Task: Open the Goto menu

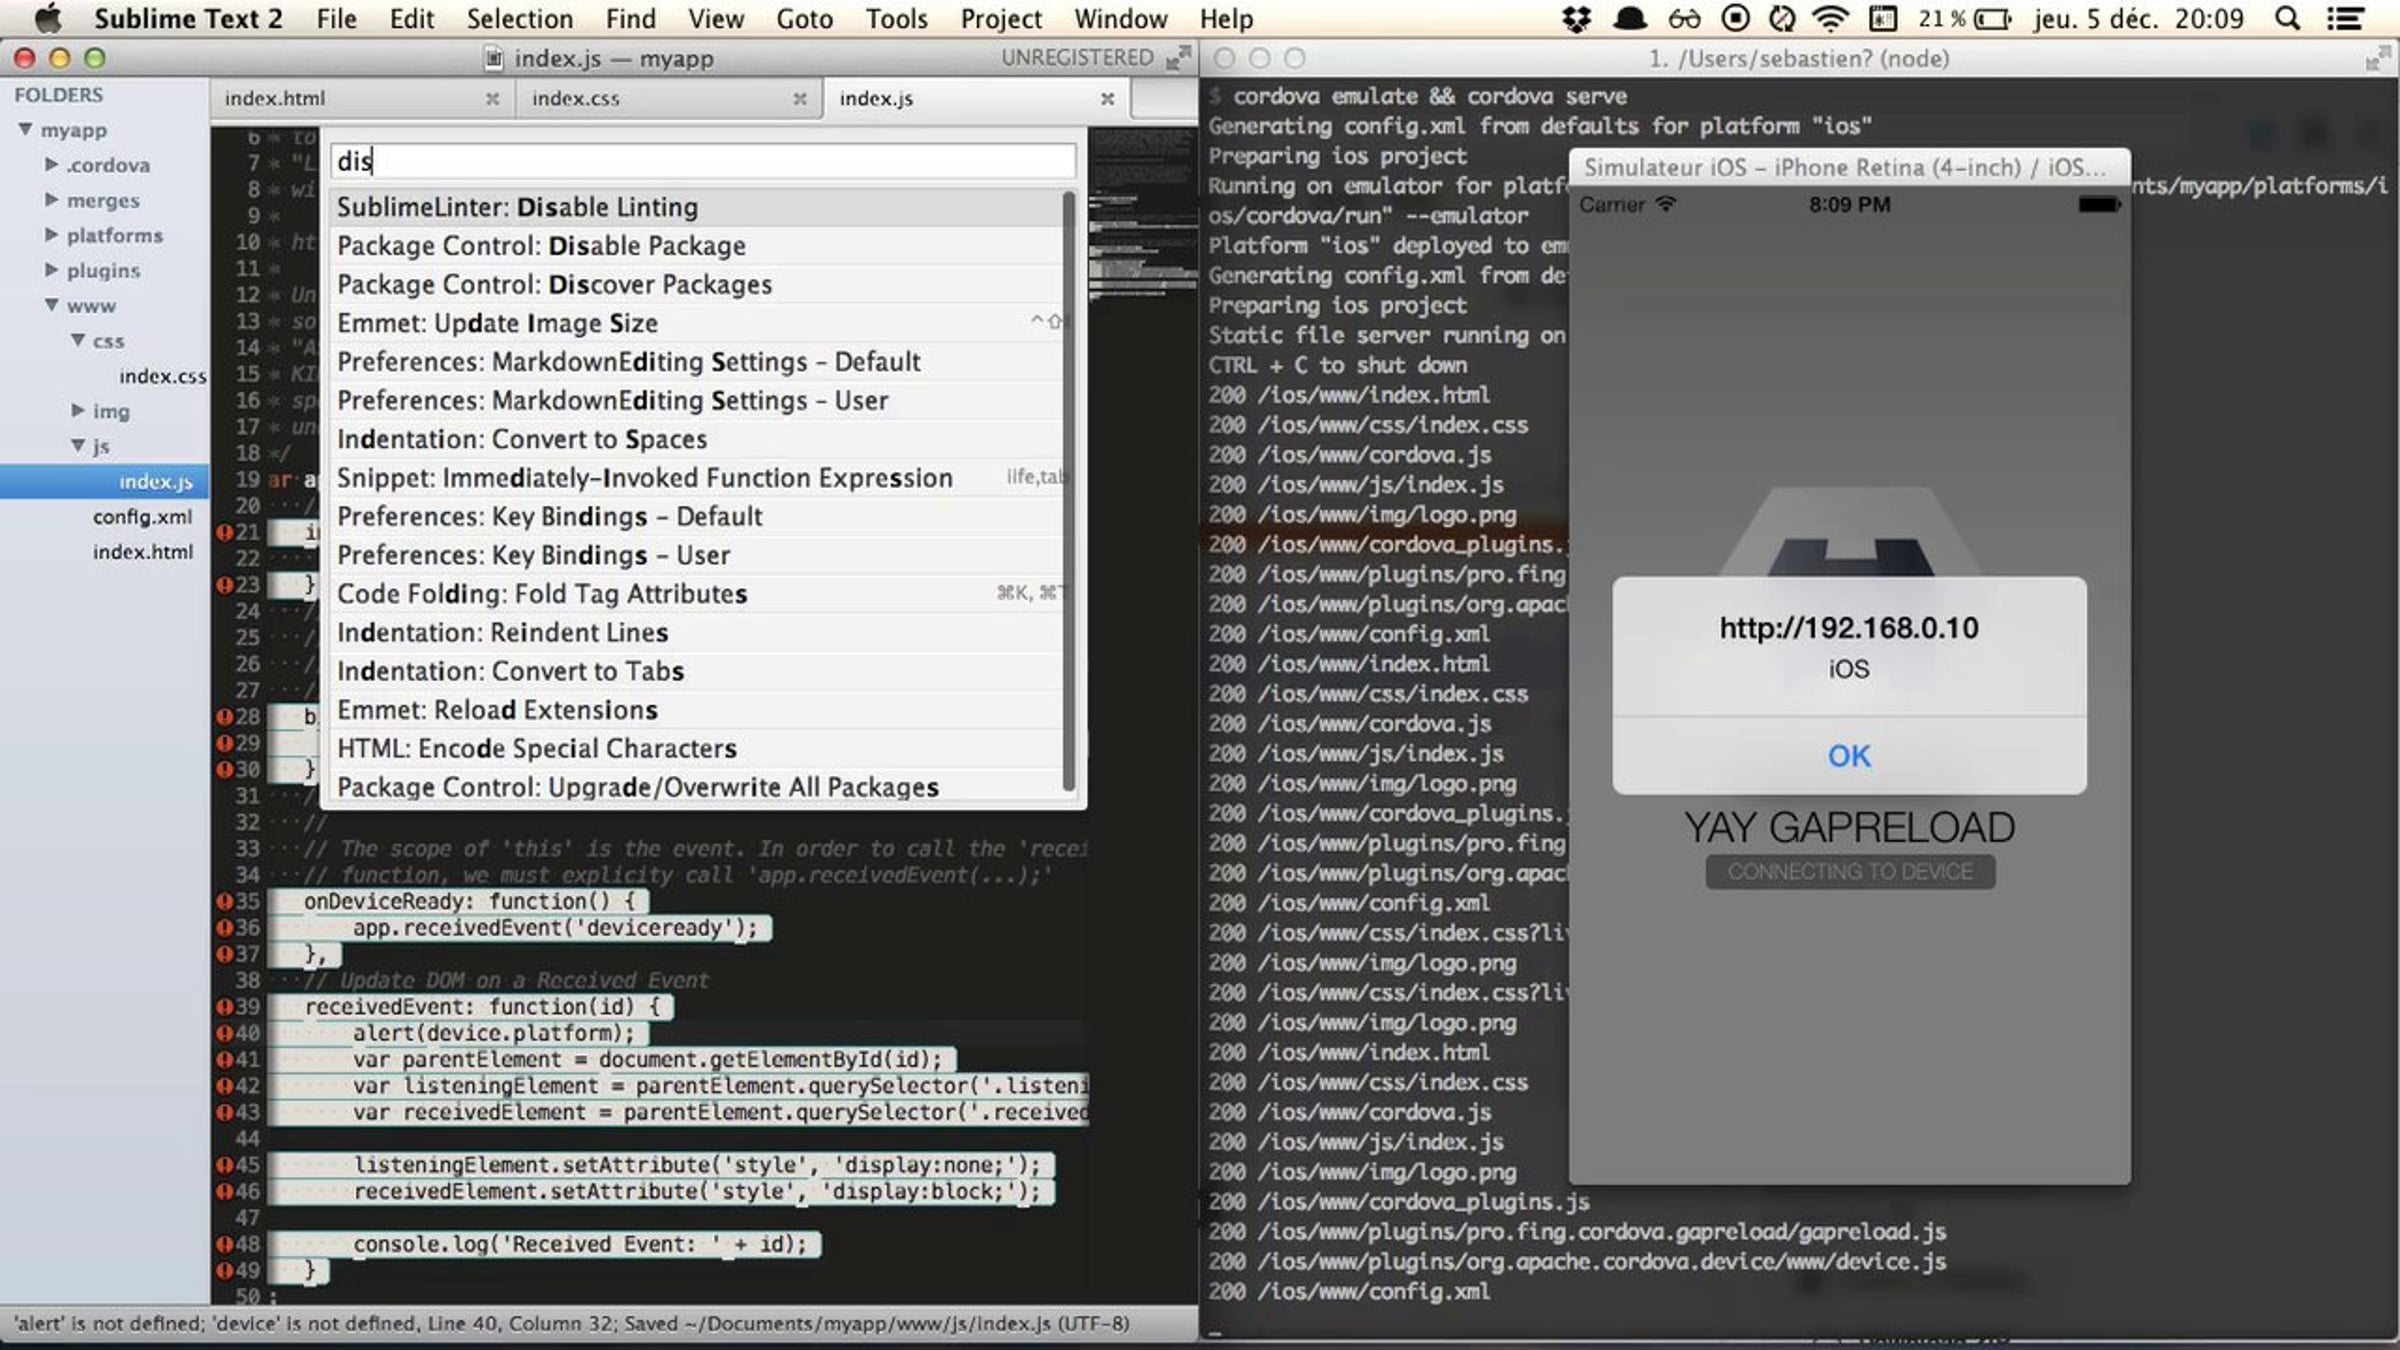Action: [x=804, y=18]
